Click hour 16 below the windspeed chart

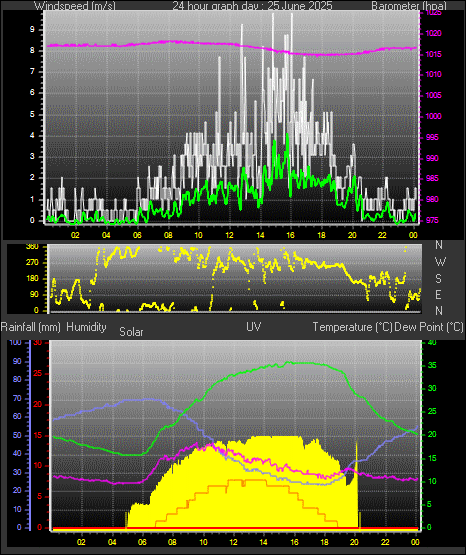coord(290,235)
